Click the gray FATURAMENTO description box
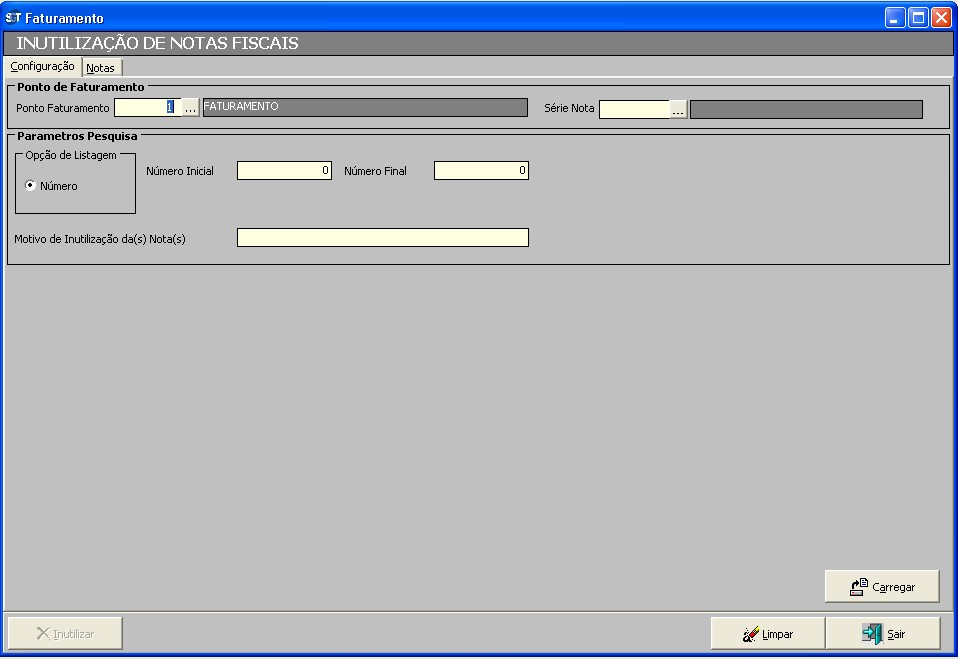Image resolution: width=958 pixels, height=659 pixels. [365, 108]
